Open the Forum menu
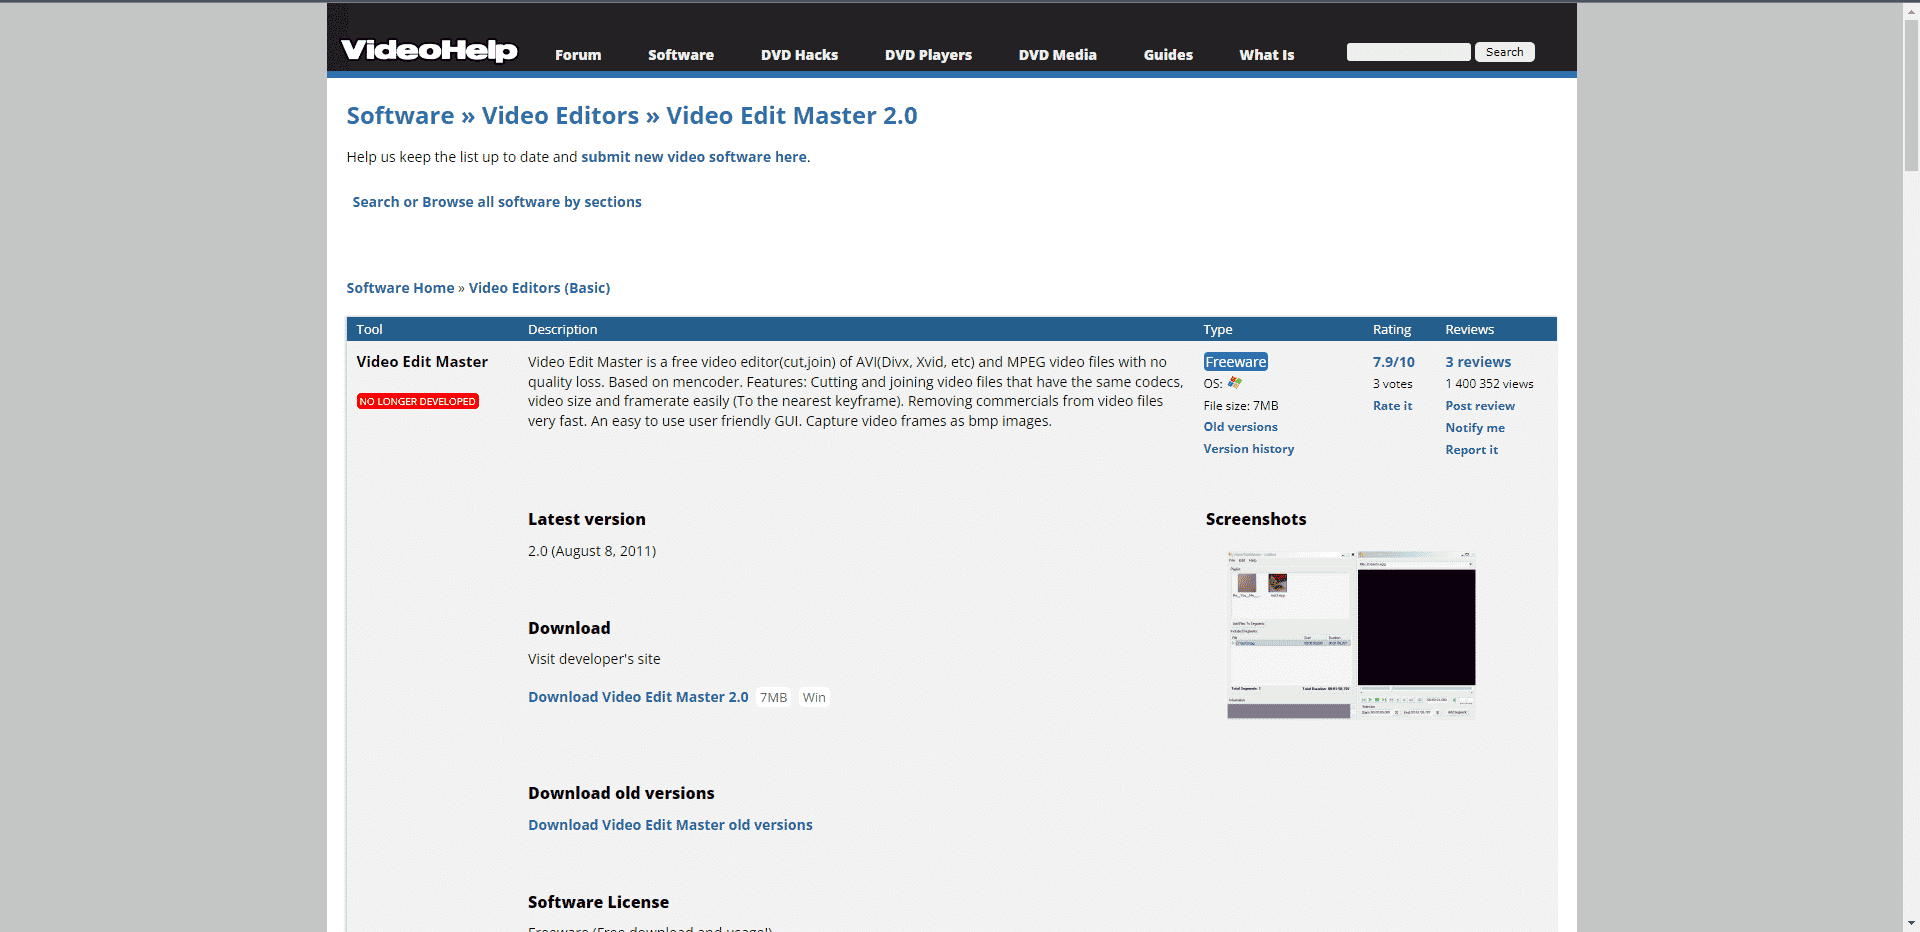 click(x=578, y=55)
